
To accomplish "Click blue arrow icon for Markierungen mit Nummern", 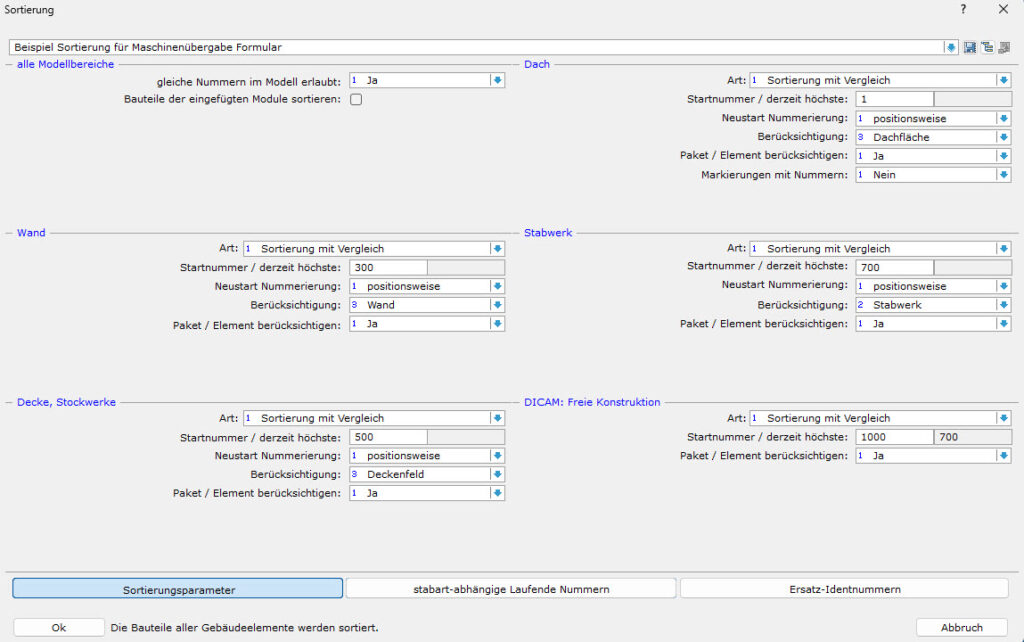I will point(1003,175).
